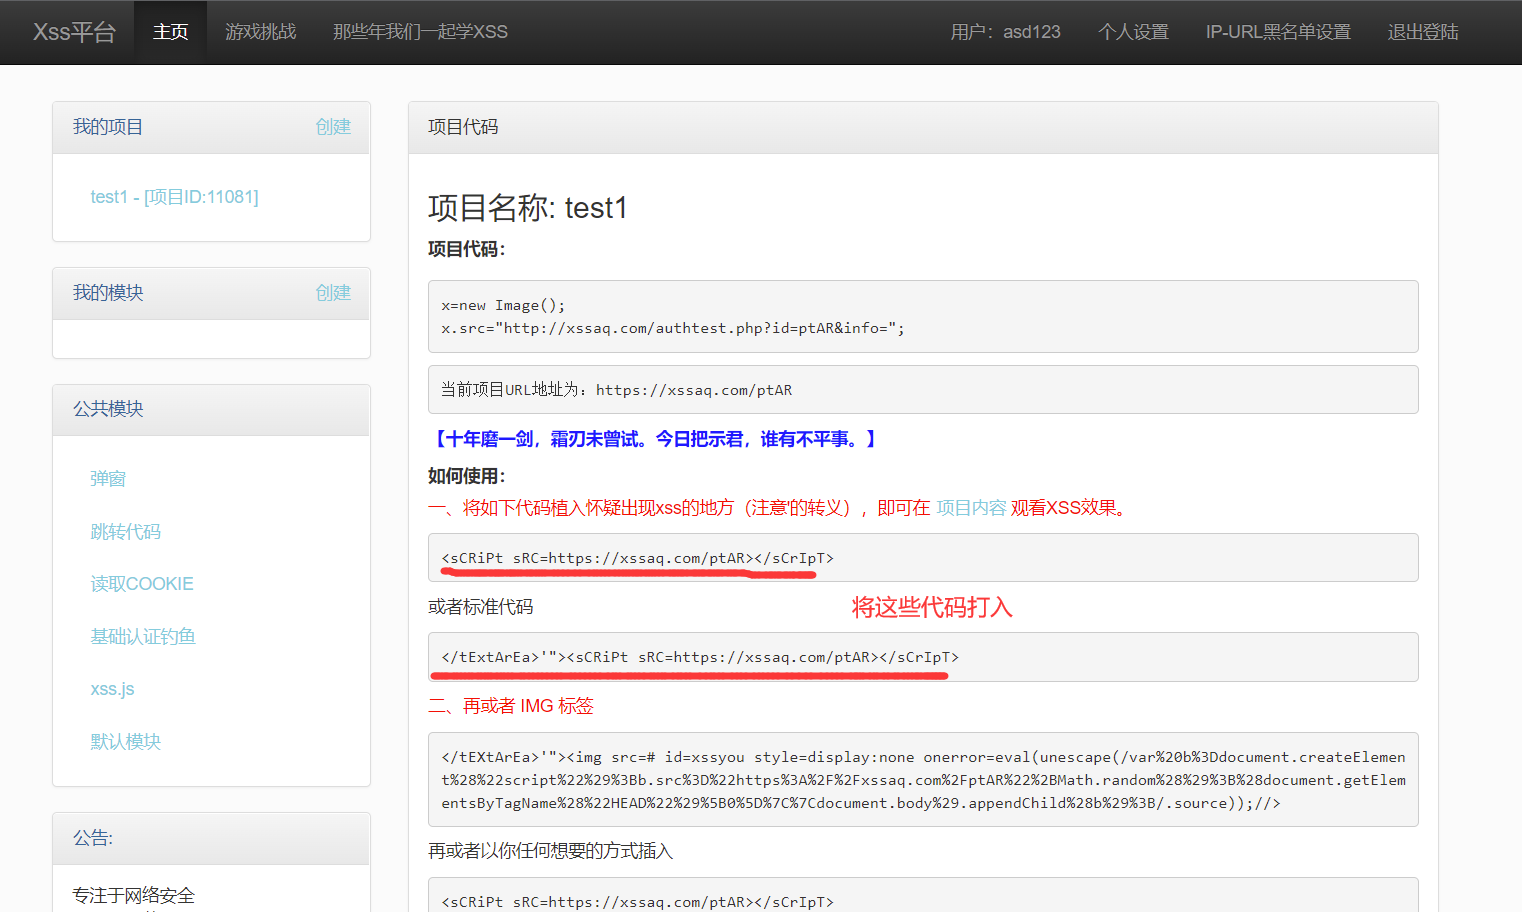
Task: Click the blue 十年磨一剑 quote line
Action: (654, 439)
